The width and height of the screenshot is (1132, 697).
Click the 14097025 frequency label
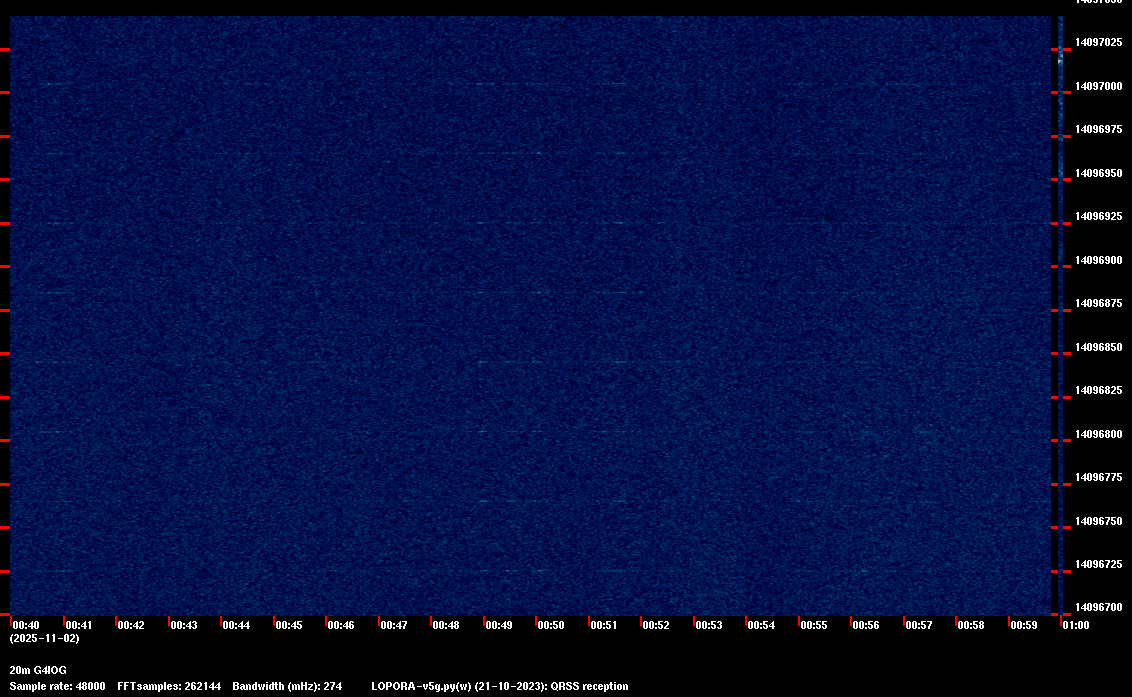(1099, 43)
